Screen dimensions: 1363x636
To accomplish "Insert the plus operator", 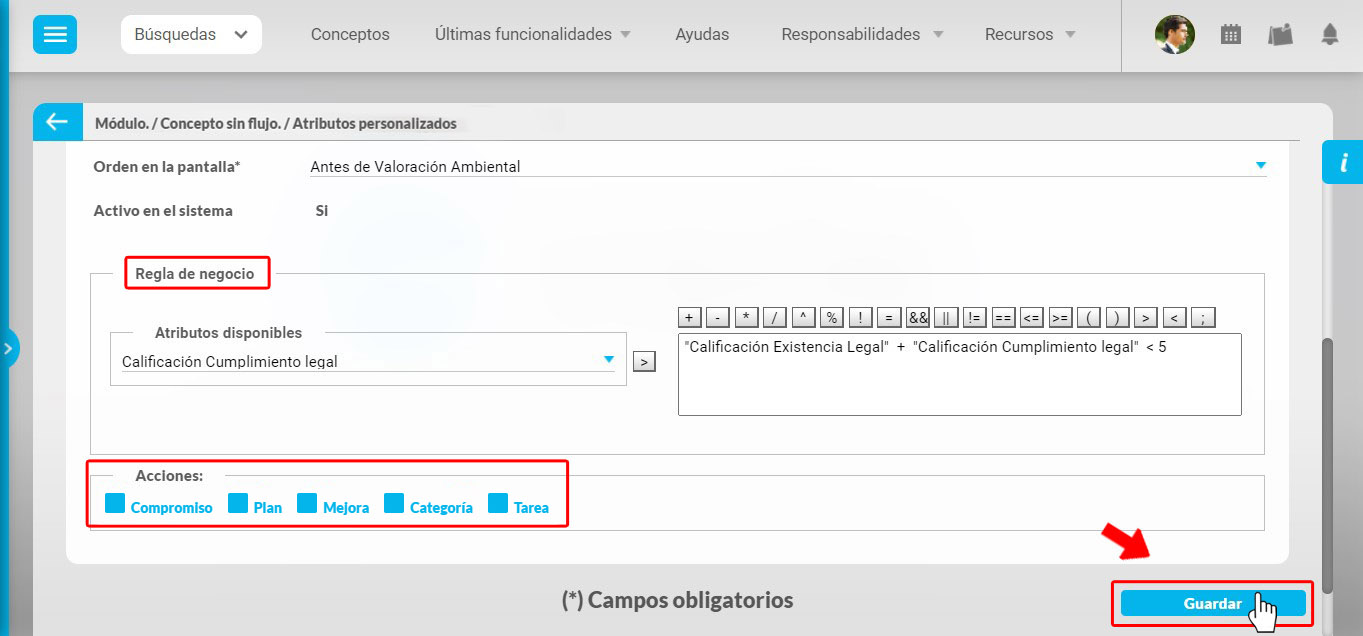I will click(x=690, y=317).
